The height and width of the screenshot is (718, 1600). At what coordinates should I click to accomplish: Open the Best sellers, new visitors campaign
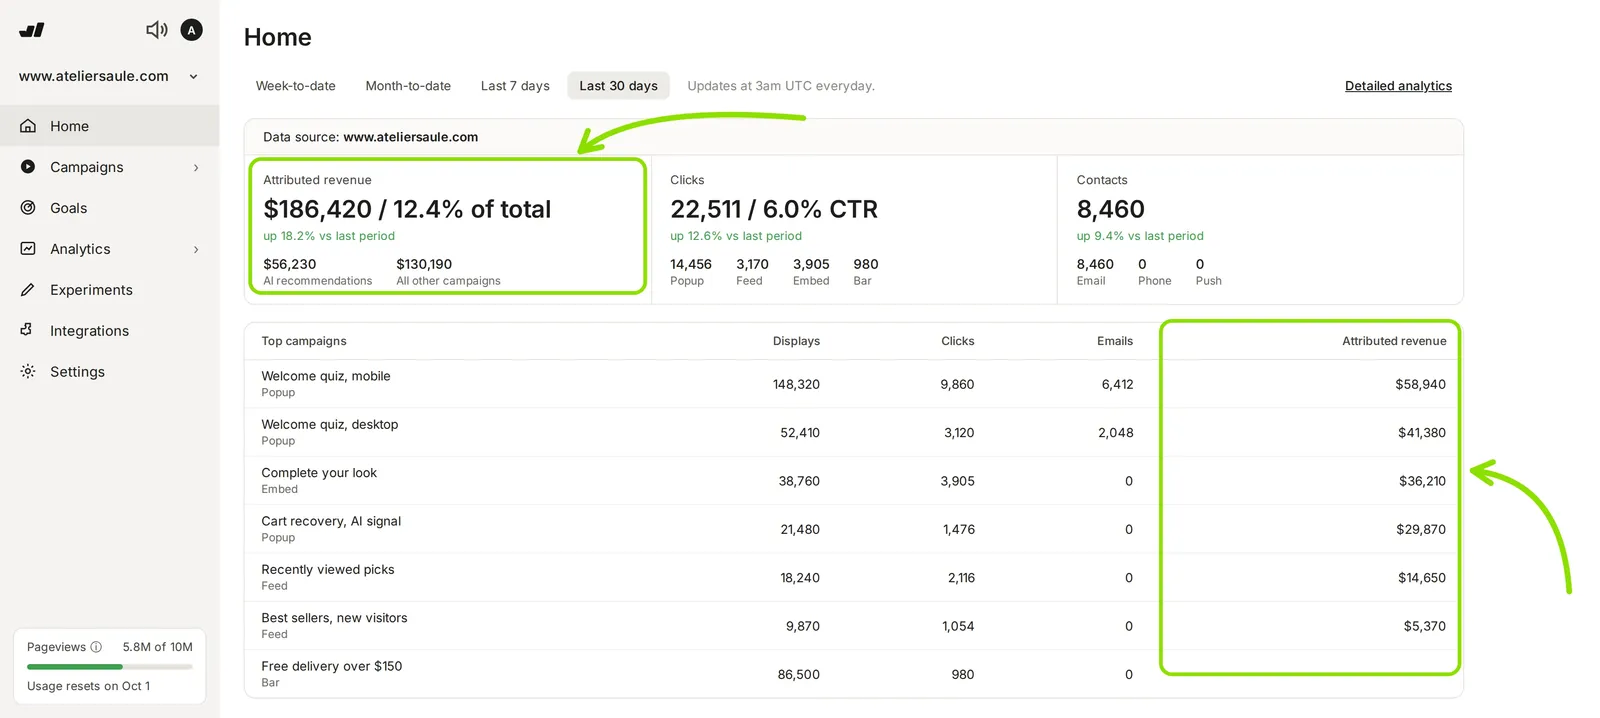[334, 618]
